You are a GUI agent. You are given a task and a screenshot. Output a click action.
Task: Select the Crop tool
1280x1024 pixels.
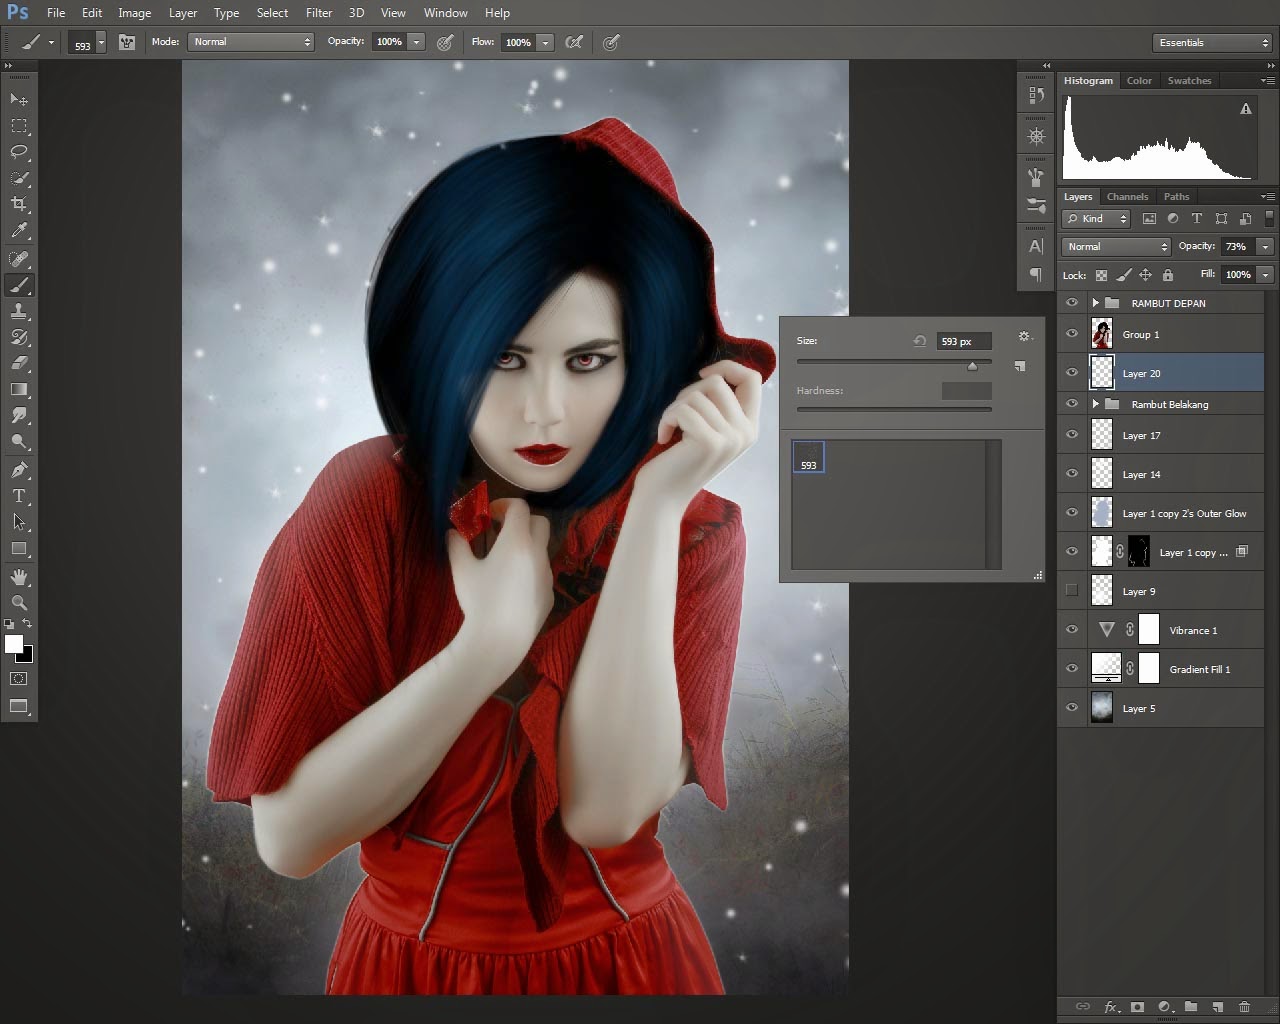(19, 204)
